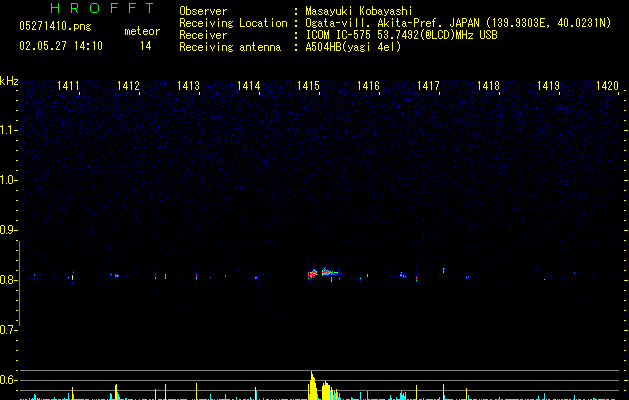
Task: Click time axis label 1419
Action: point(548,86)
